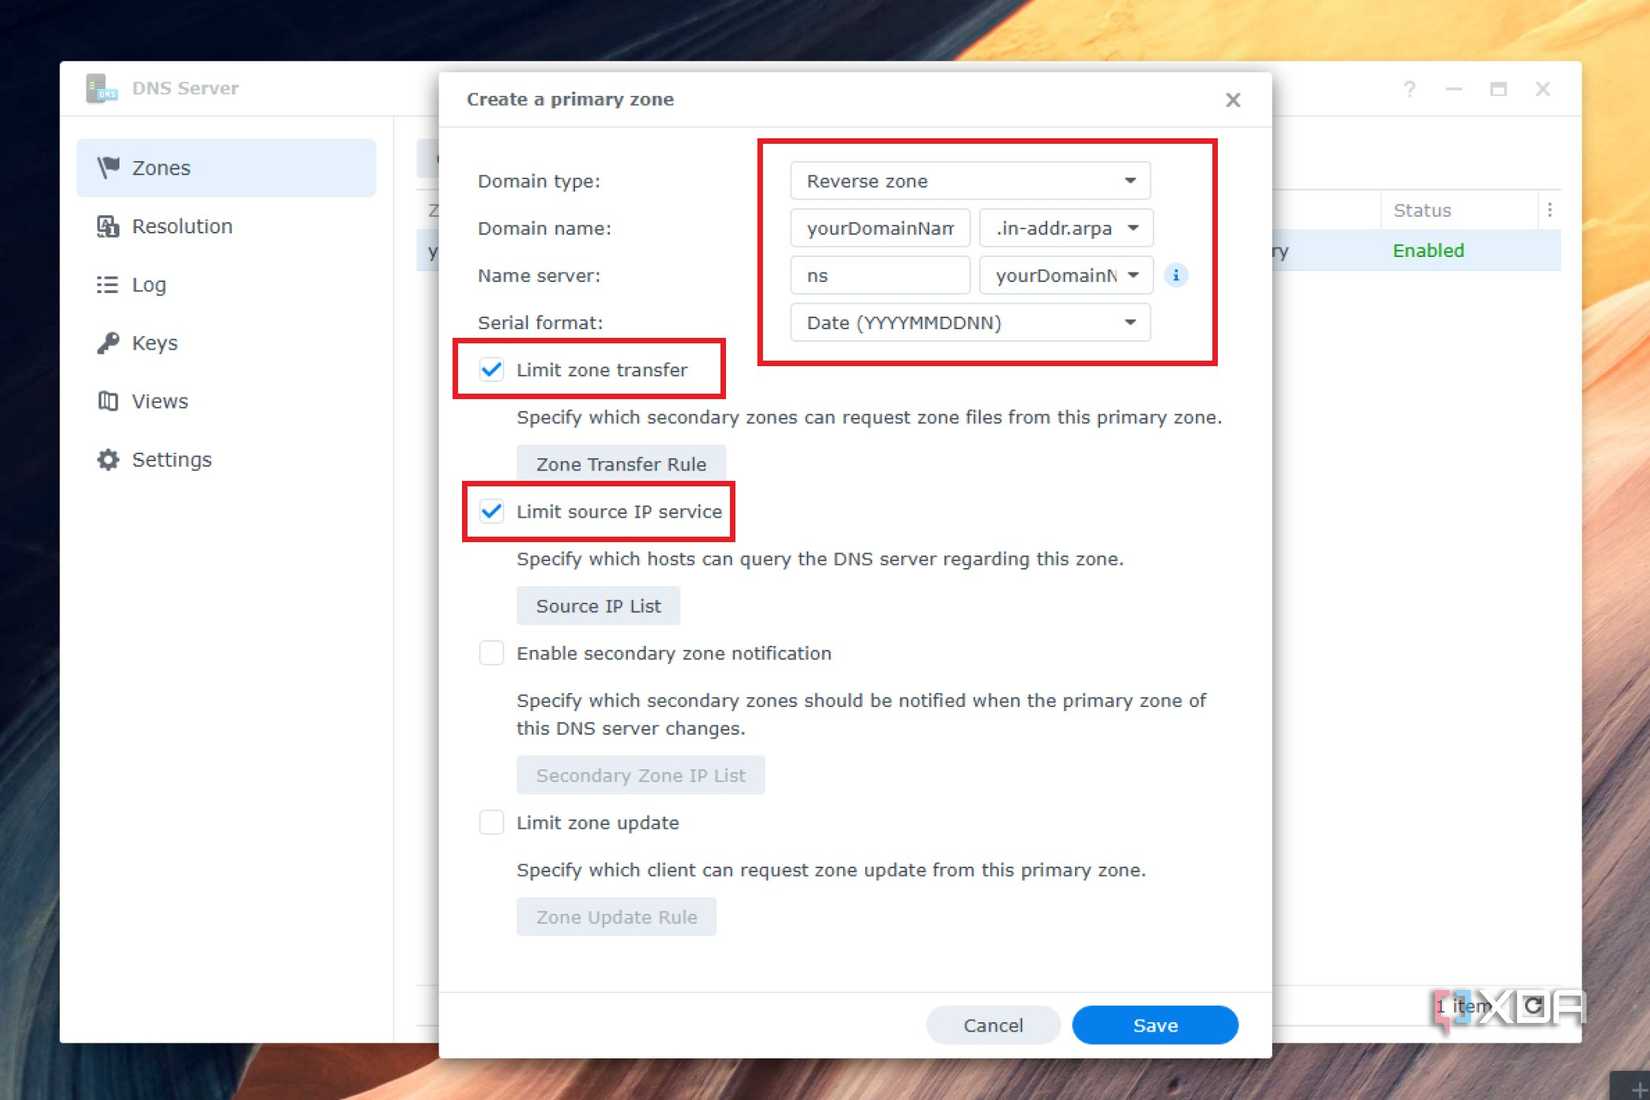Open the Log section list icon
The width and height of the screenshot is (1650, 1100).
click(x=107, y=284)
